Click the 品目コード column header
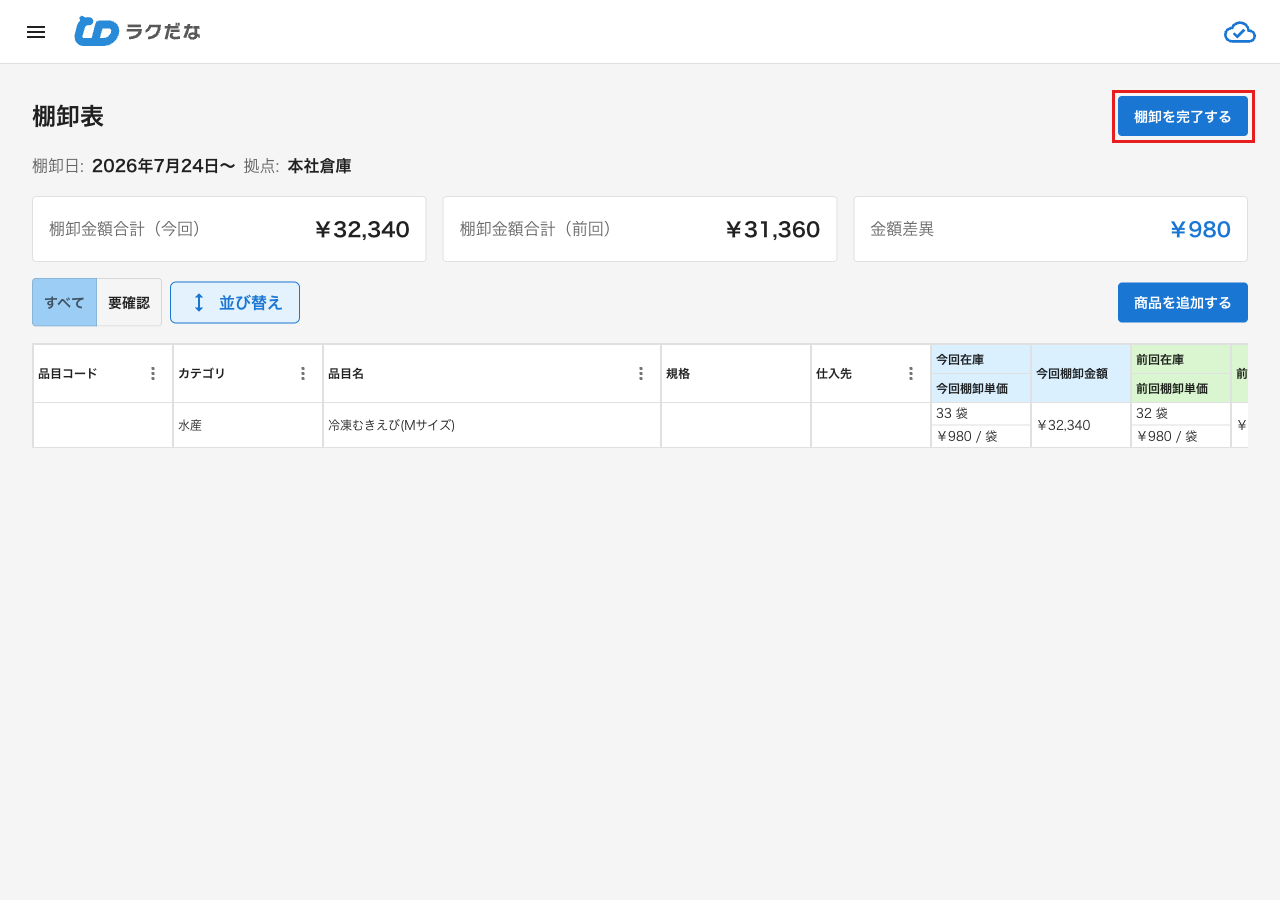The width and height of the screenshot is (1280, 900). pyautogui.click(x=103, y=373)
